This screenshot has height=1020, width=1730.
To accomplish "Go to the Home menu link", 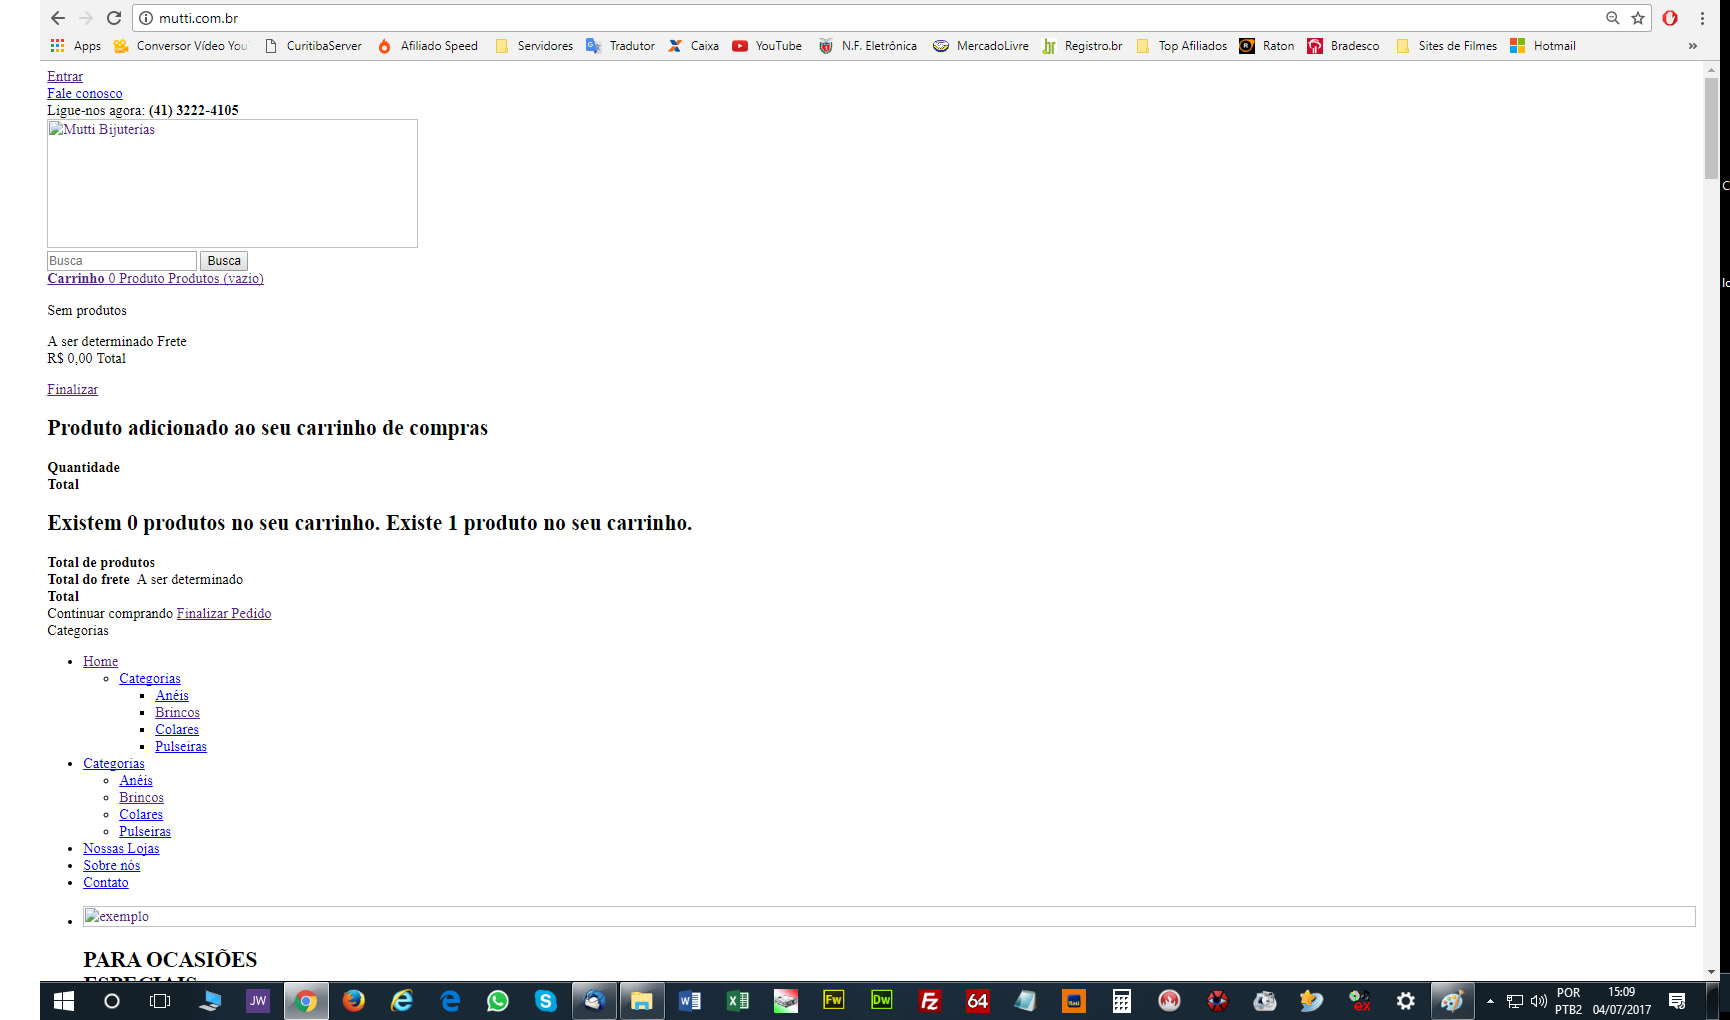I will (101, 662).
